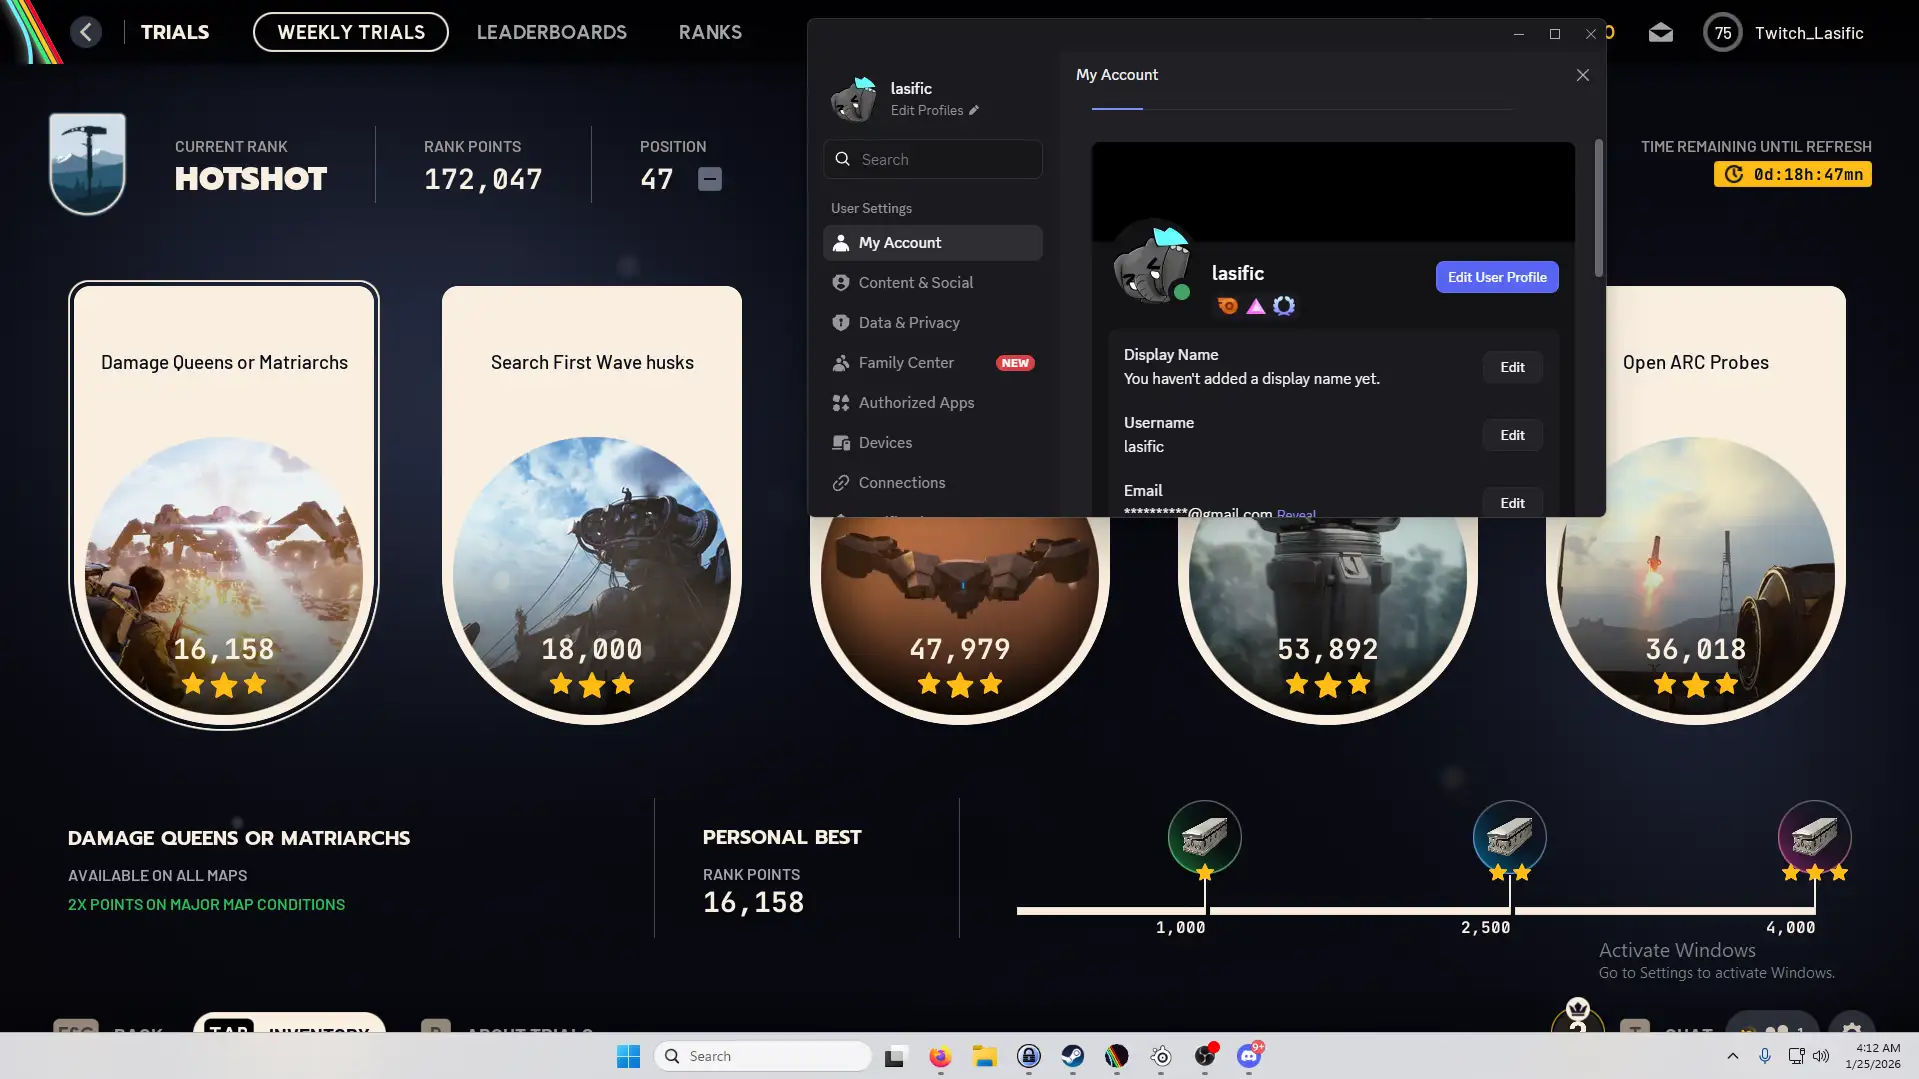Click the pink triangle profile badge
Image resolution: width=1919 pixels, height=1079 pixels.
(1255, 306)
